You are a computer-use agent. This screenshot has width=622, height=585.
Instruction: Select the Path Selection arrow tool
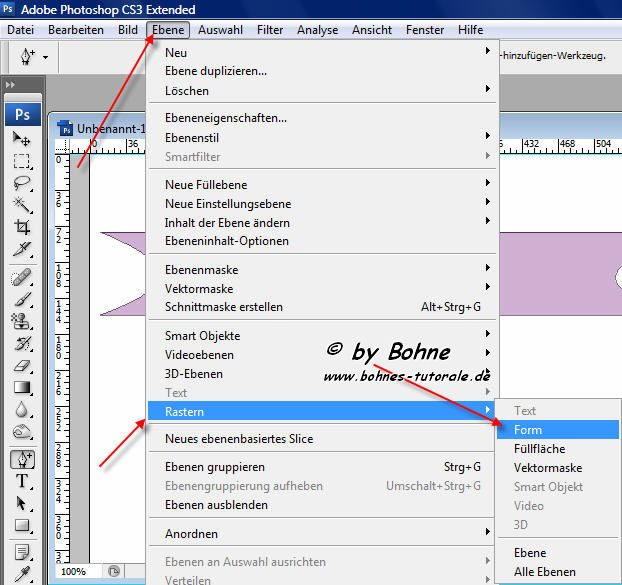coord(22,503)
